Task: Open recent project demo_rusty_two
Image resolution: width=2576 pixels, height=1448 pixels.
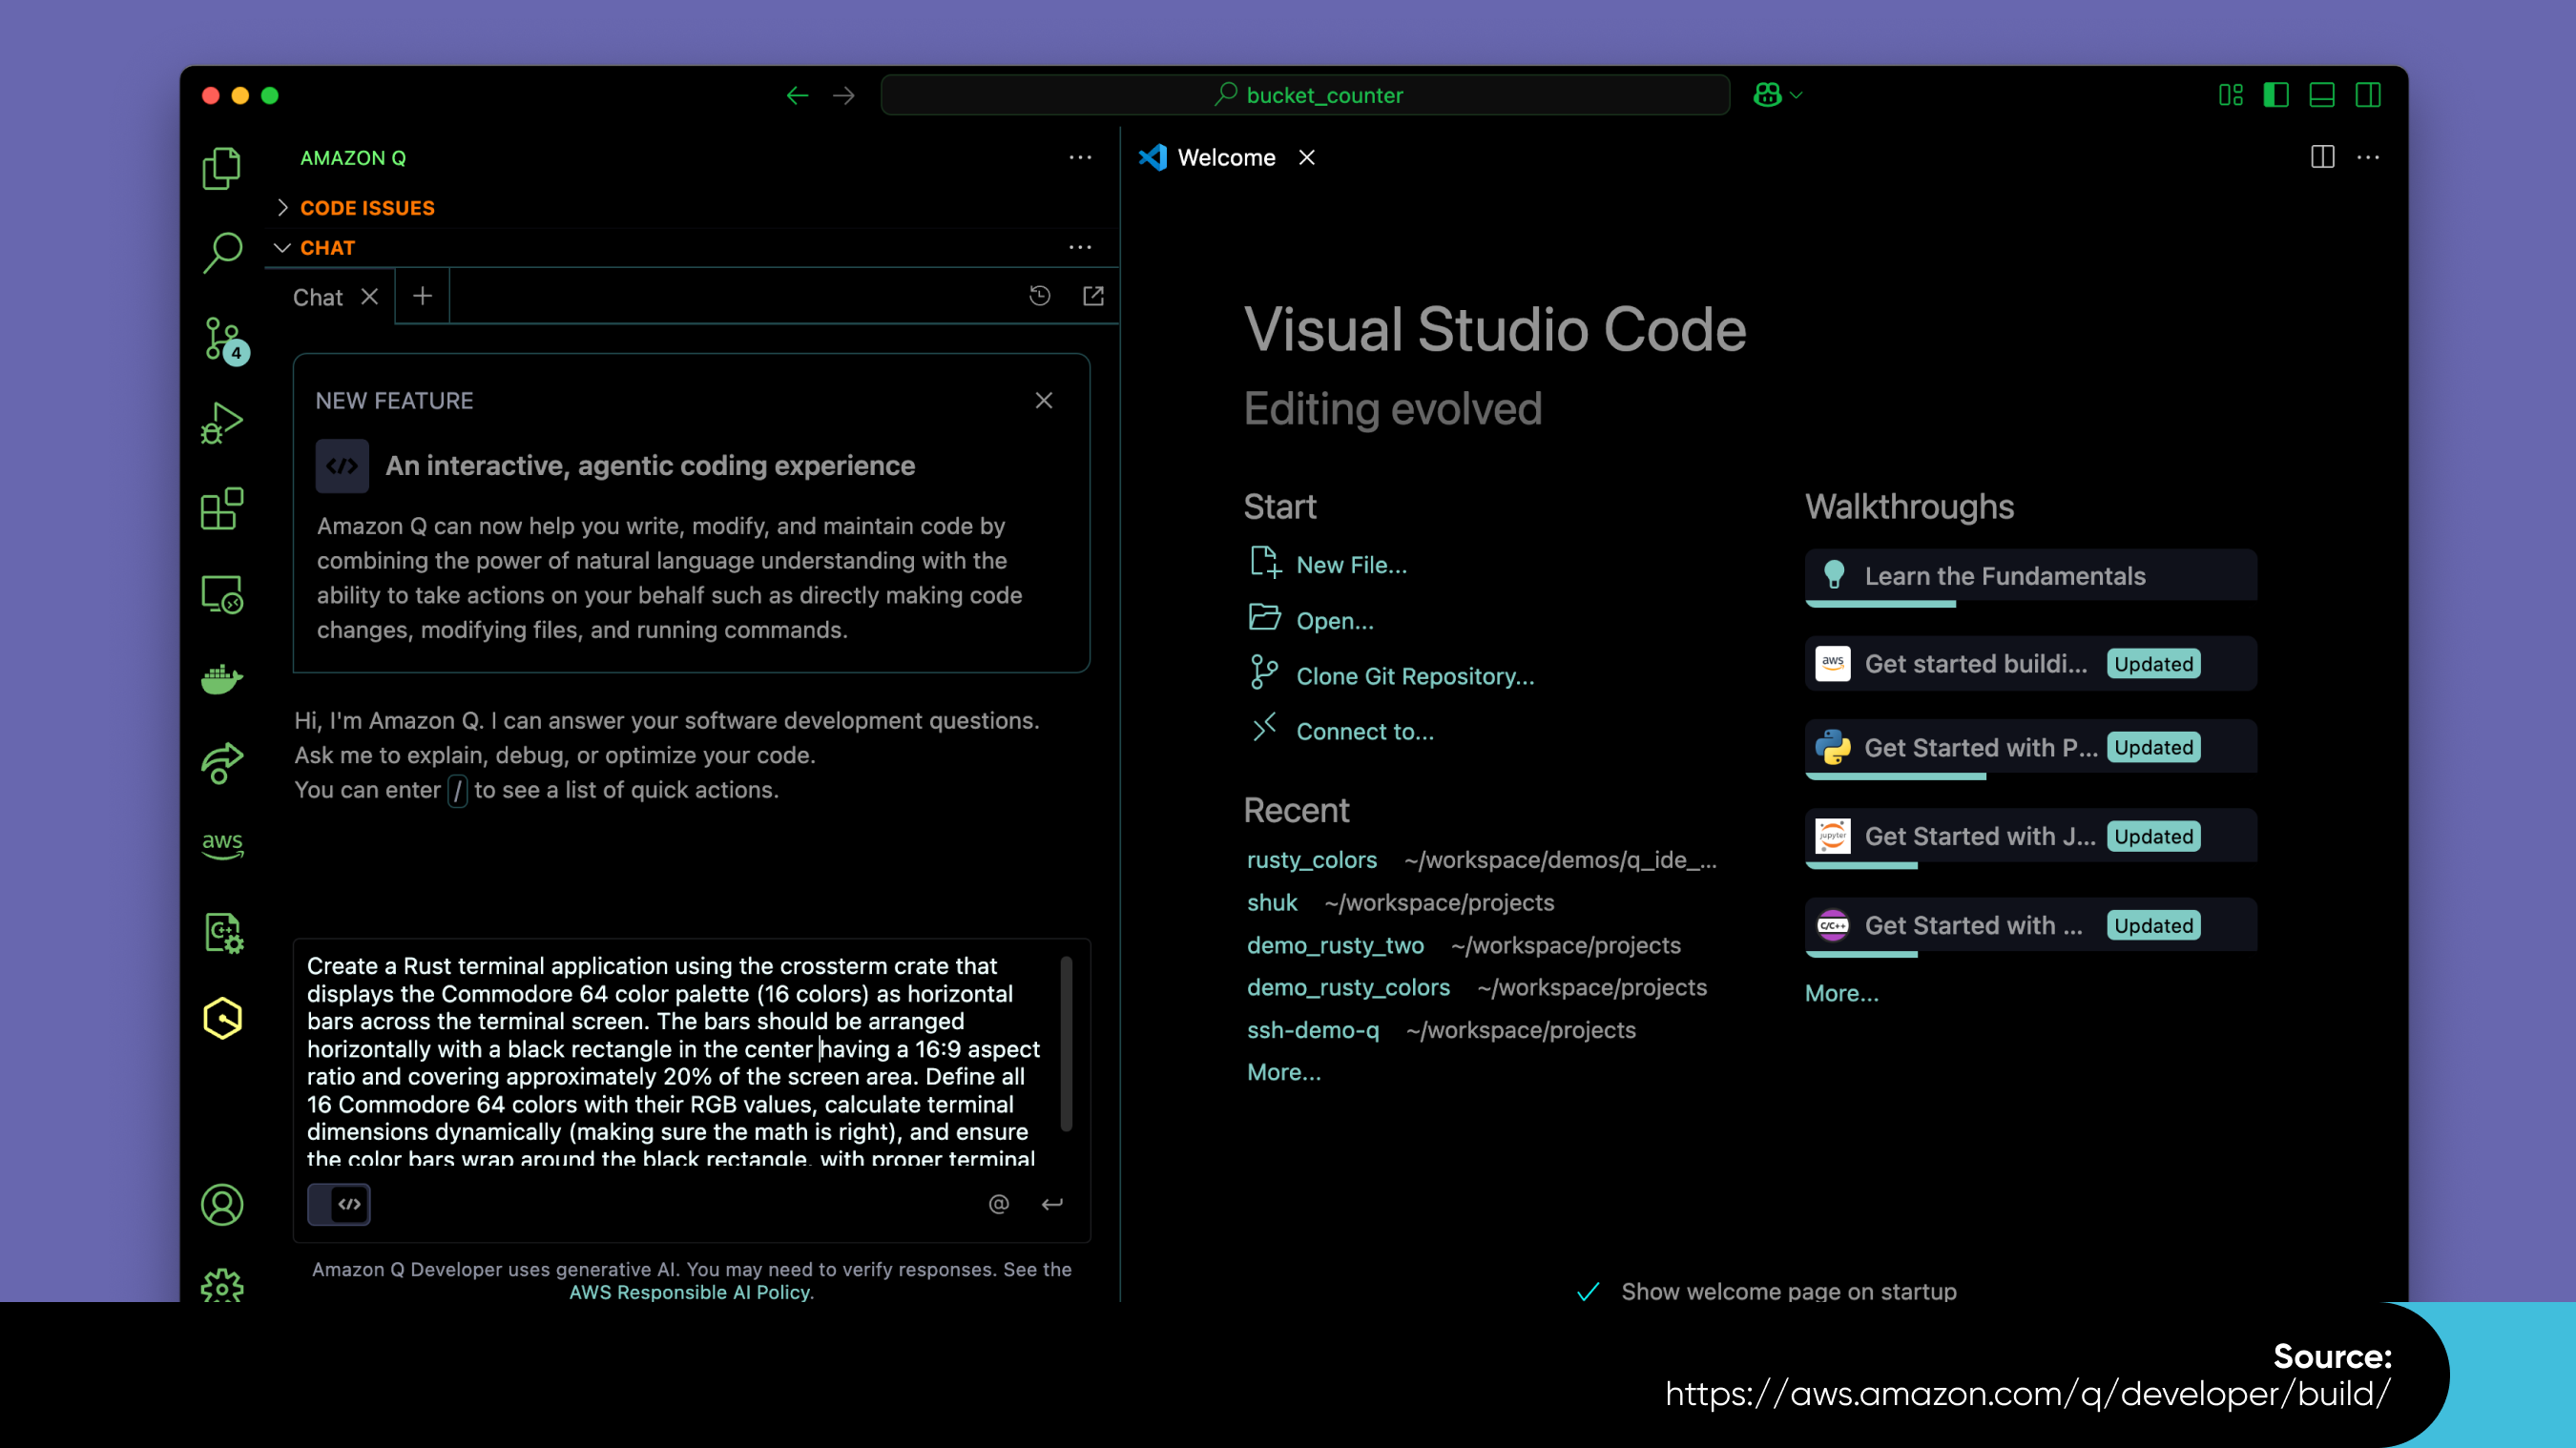Action: [x=1335, y=945]
